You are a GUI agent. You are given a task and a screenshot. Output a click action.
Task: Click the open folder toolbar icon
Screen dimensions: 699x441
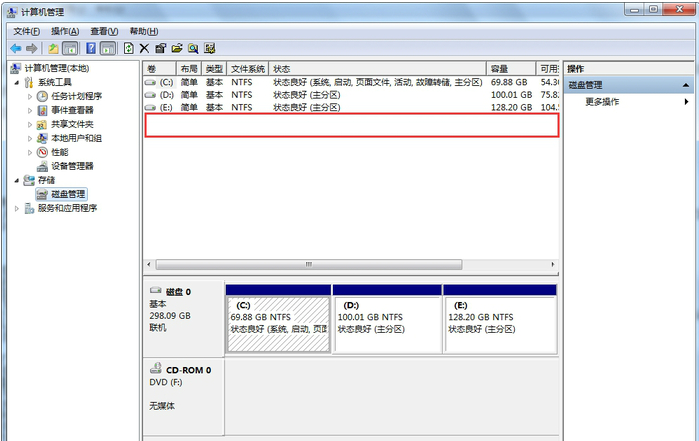(177, 48)
